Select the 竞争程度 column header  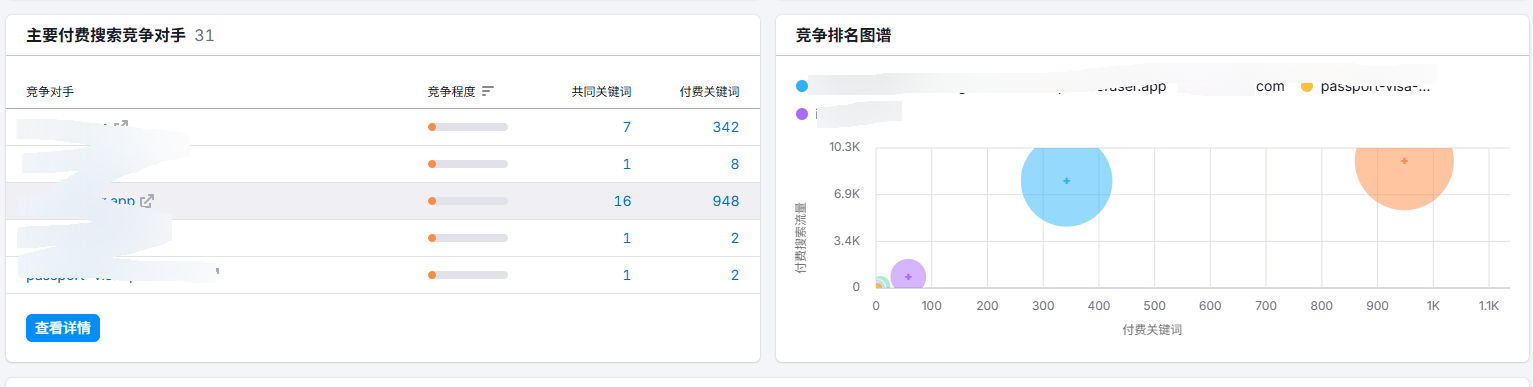click(452, 91)
